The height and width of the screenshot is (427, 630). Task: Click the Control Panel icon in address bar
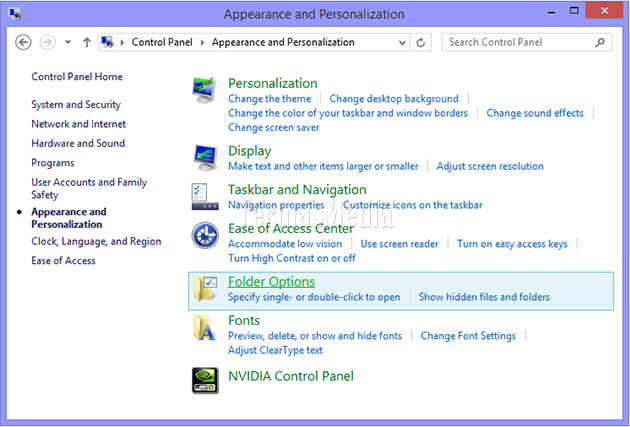[x=108, y=42]
